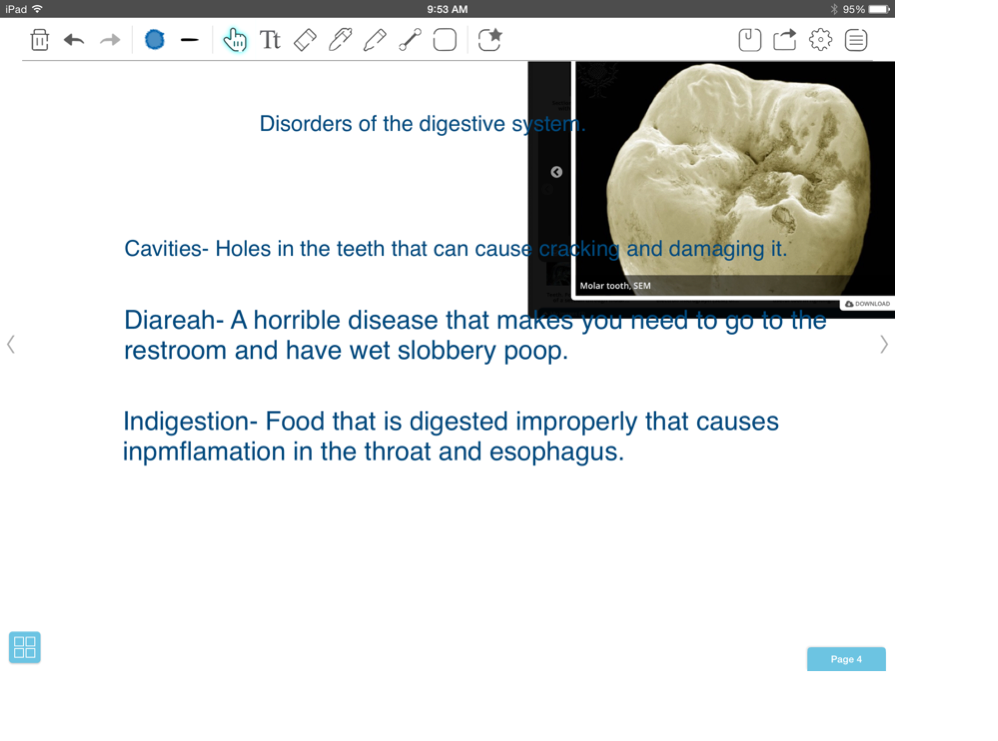Open the settings gear
Viewport: 998px width, 741px height.
pos(820,40)
